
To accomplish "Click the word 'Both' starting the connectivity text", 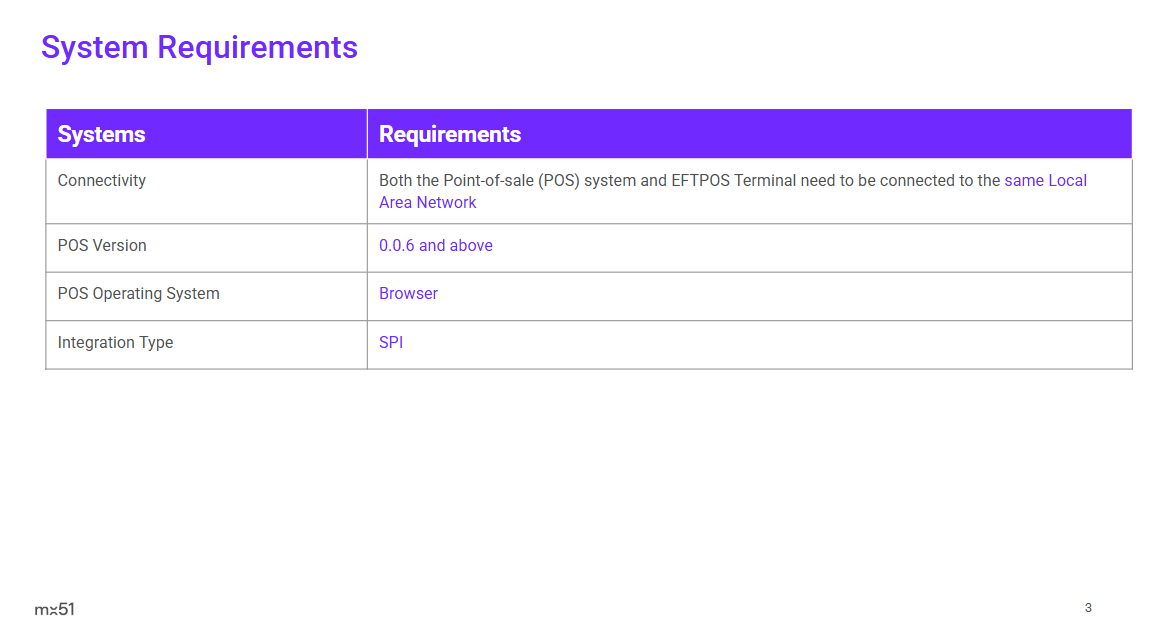I will point(395,181).
